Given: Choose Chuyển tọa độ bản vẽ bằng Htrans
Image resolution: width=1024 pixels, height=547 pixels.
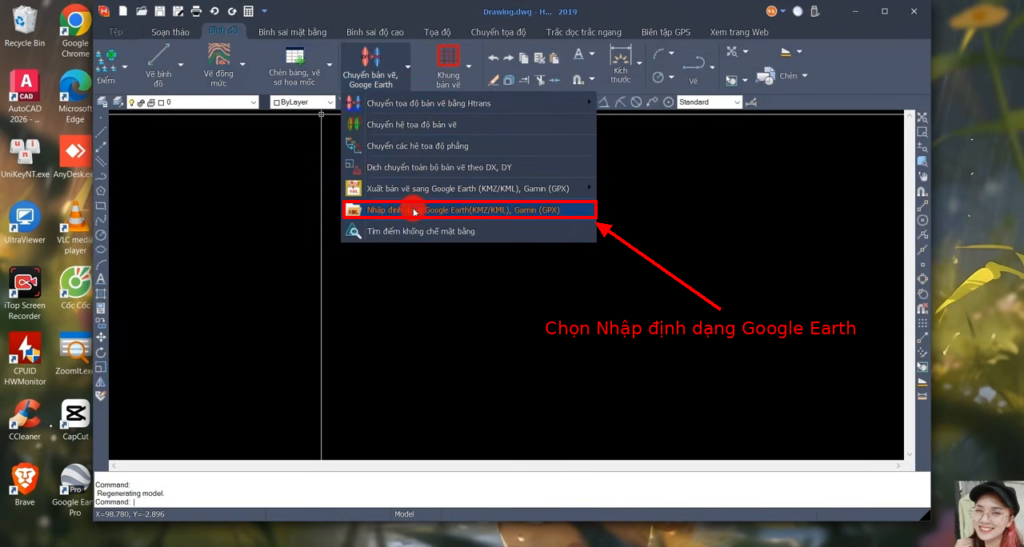Looking at the screenshot, I should pos(469,103).
